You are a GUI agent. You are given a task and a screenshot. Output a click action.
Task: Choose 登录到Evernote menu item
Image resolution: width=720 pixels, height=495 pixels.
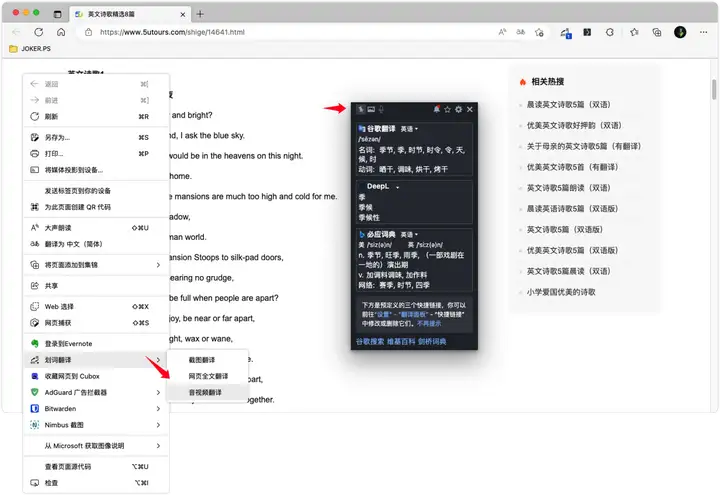tap(96, 343)
